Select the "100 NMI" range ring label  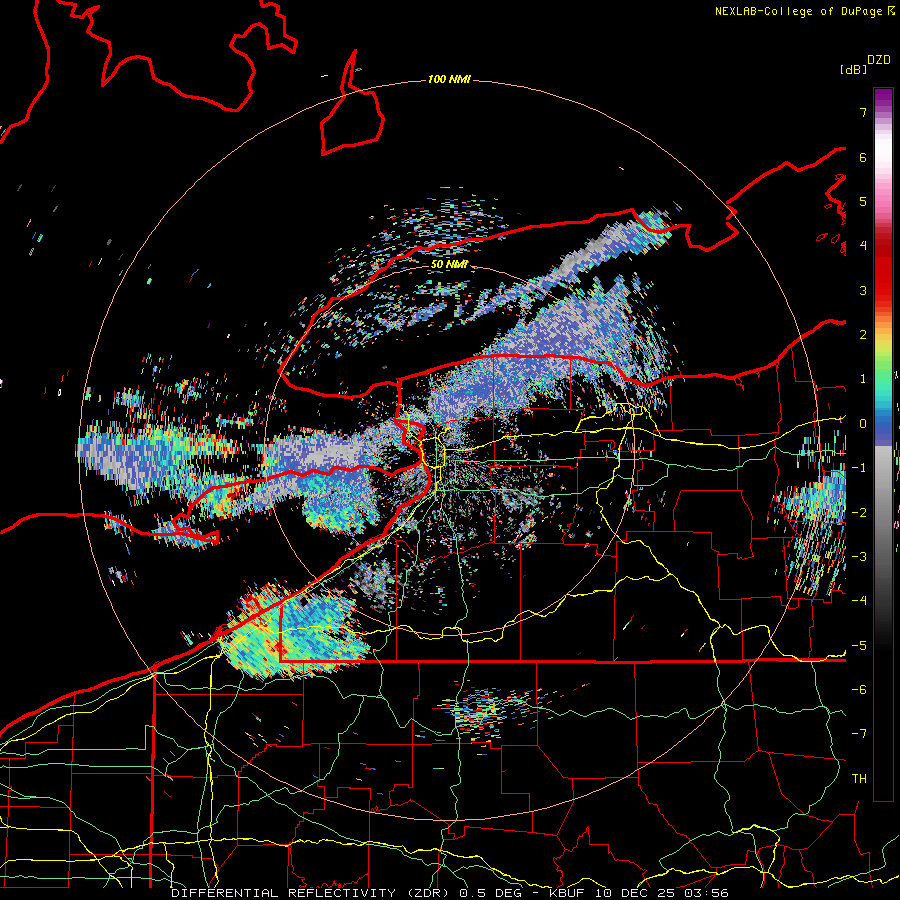tap(449, 79)
